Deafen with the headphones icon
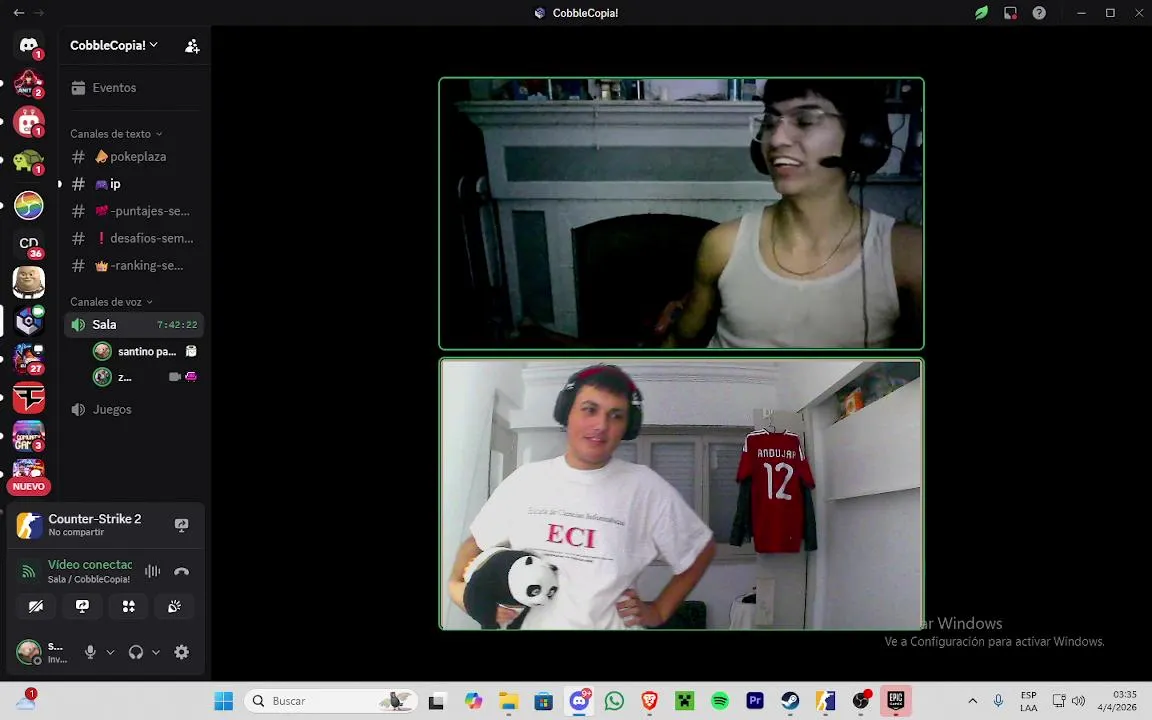The width and height of the screenshot is (1152, 720). (x=136, y=652)
